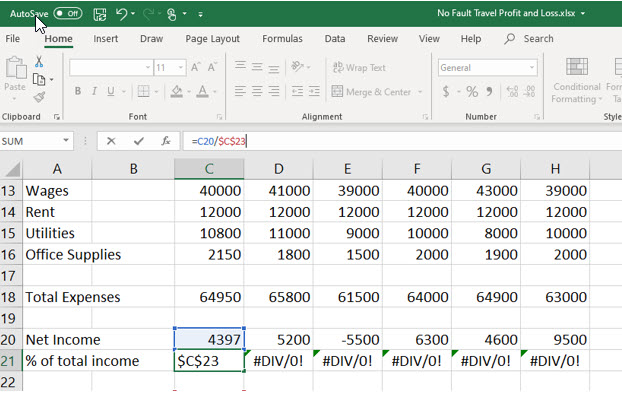Click Conditional Formatting button
The height and width of the screenshot is (394, 622).
(x=576, y=81)
